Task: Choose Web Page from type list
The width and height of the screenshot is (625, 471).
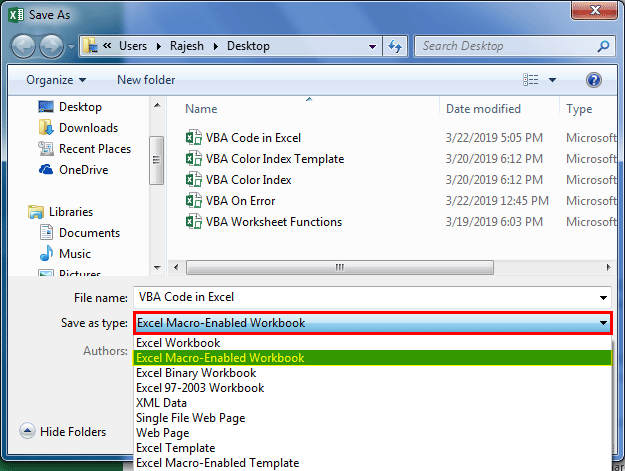Action: [372, 433]
